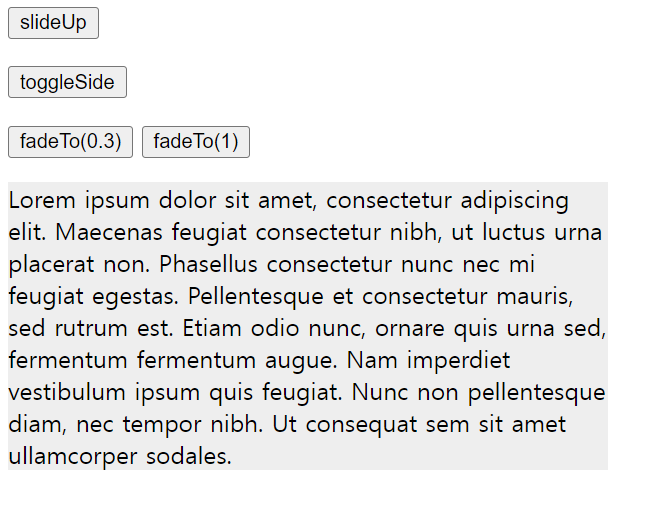Select the word "Phasellus" in the paragraph

pos(208,264)
